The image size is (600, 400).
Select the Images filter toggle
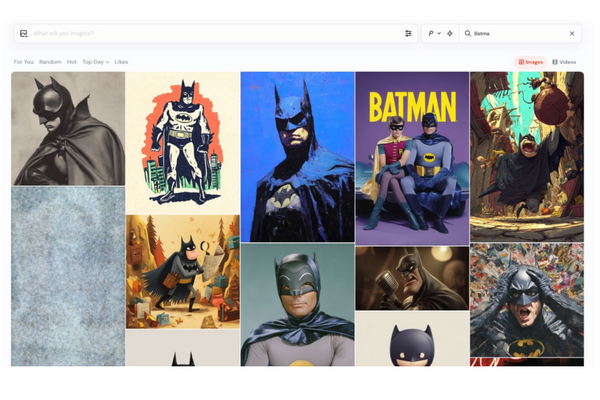(530, 62)
